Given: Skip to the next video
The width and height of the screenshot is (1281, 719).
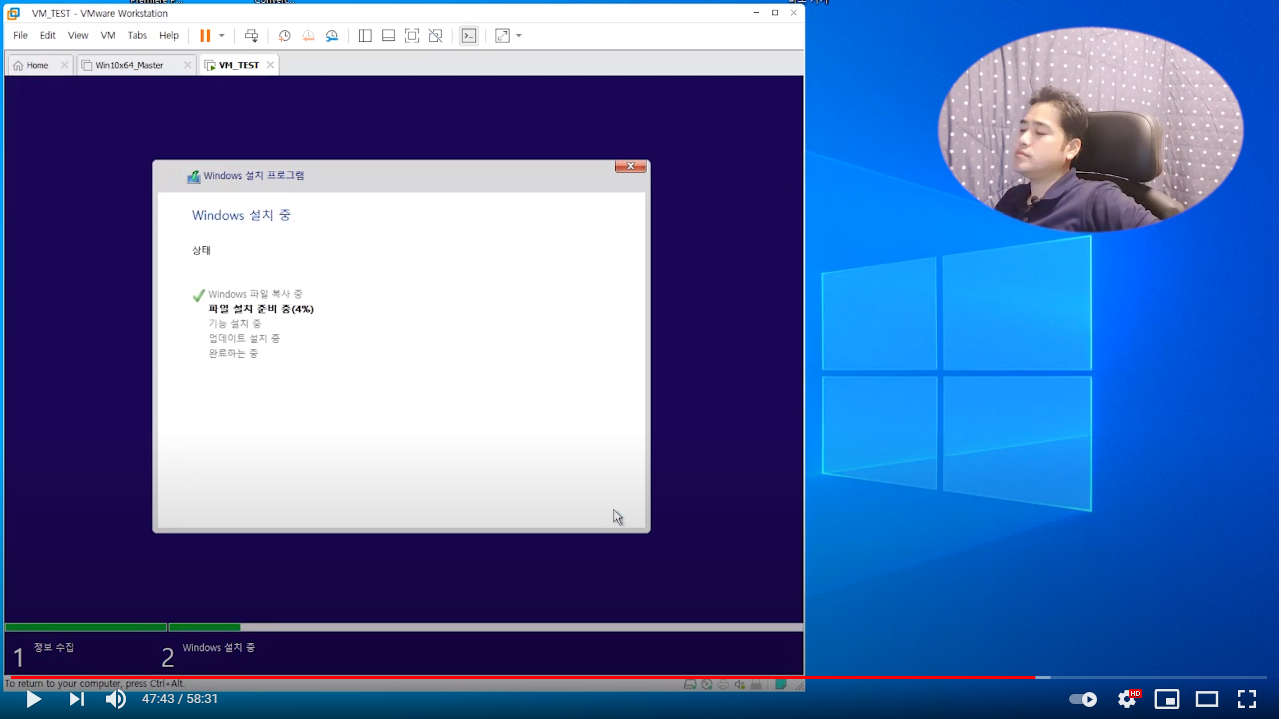Looking at the screenshot, I should [x=76, y=699].
